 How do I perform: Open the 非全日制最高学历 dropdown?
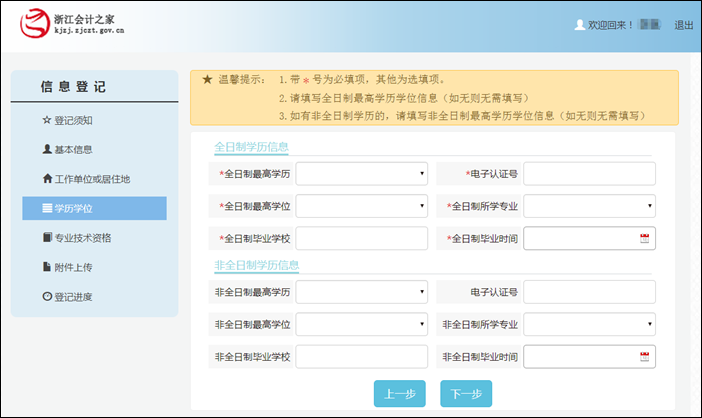pos(361,292)
